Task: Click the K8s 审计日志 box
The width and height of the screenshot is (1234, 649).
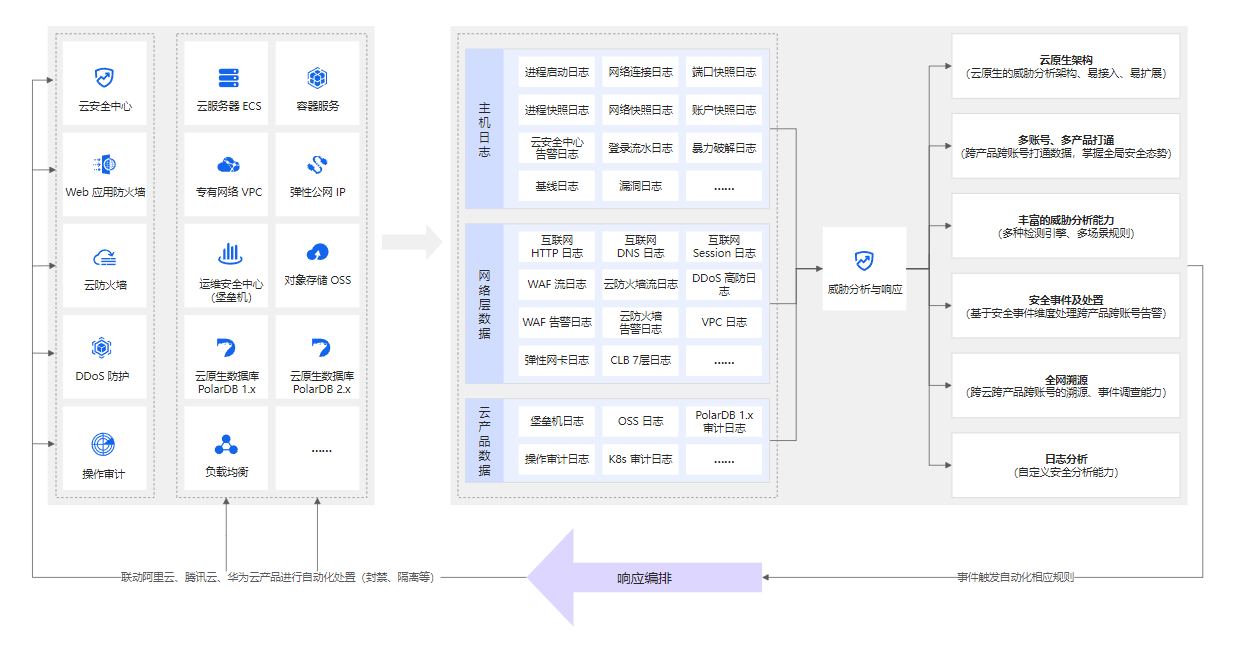Action: pyautogui.click(x=640, y=459)
